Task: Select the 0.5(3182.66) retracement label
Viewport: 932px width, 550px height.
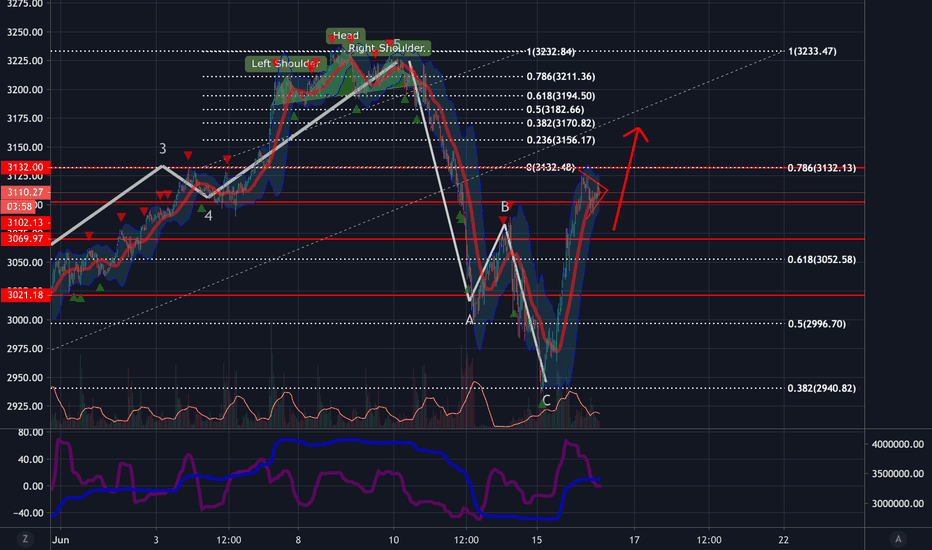Action: (x=555, y=109)
